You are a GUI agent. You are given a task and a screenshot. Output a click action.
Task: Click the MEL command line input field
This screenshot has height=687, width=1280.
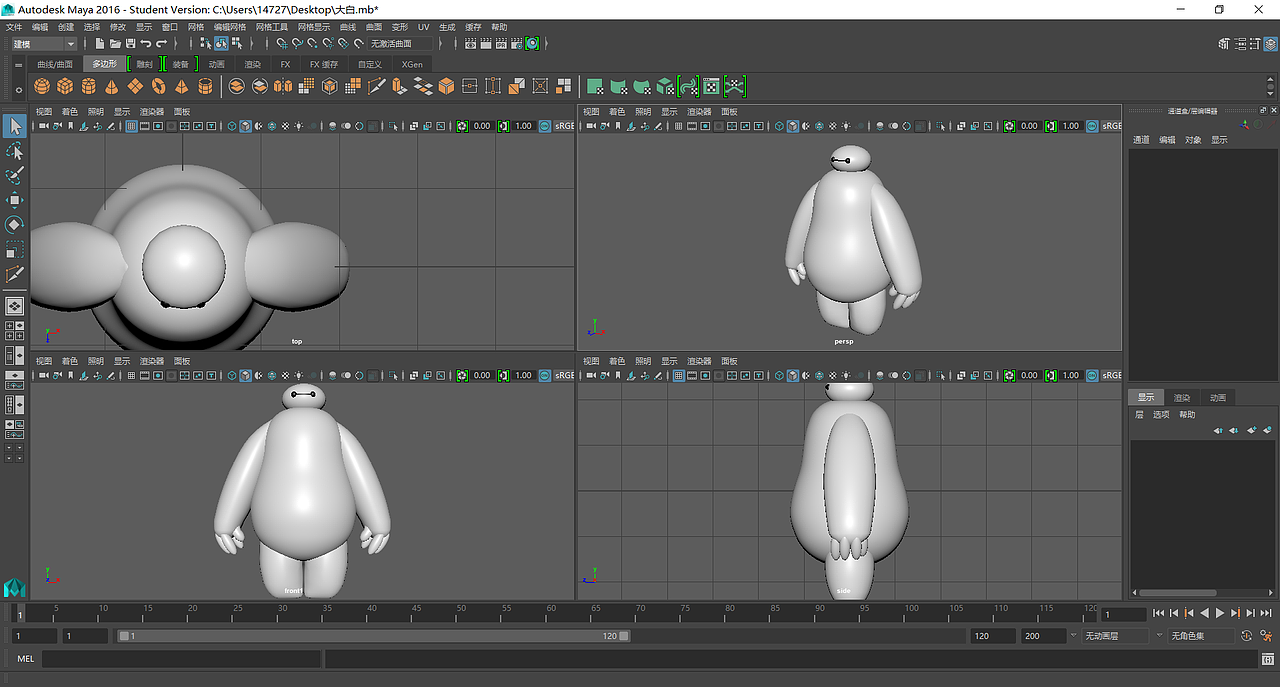point(181,659)
